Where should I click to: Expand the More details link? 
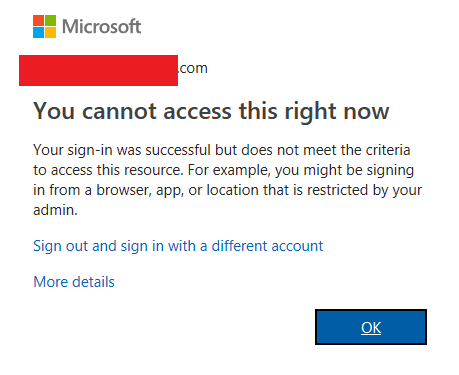coord(74,282)
